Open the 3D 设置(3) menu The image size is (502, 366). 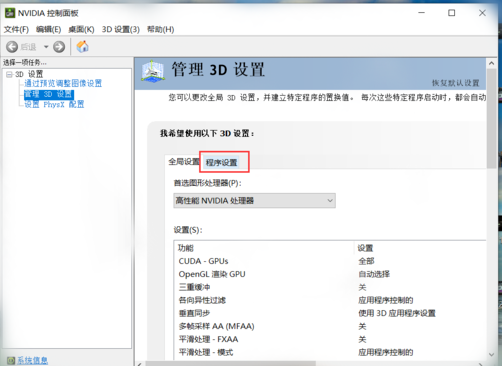click(x=121, y=30)
